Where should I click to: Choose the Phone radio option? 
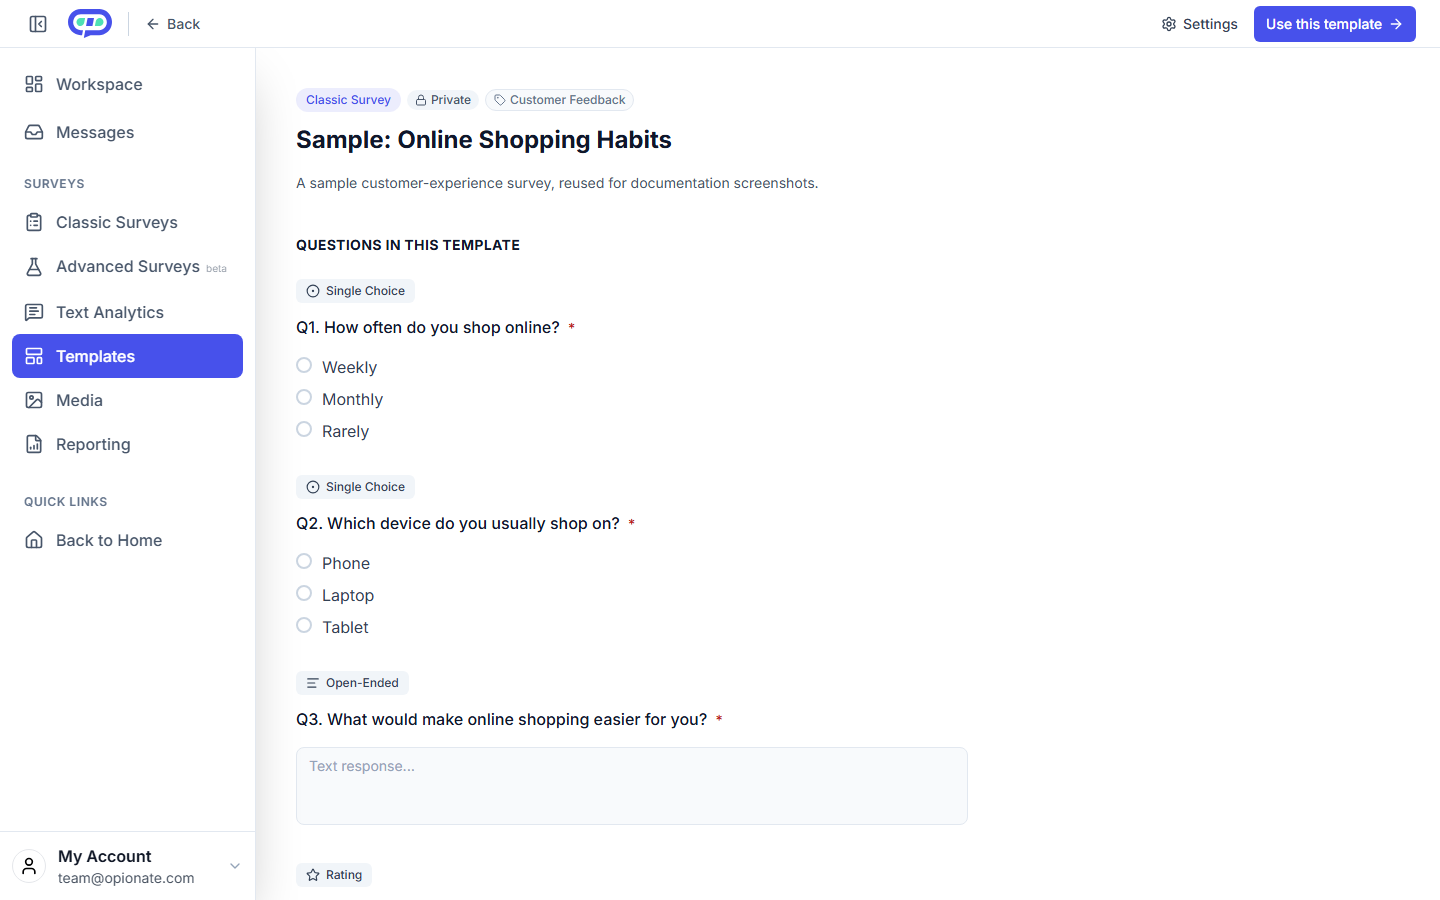coord(304,561)
